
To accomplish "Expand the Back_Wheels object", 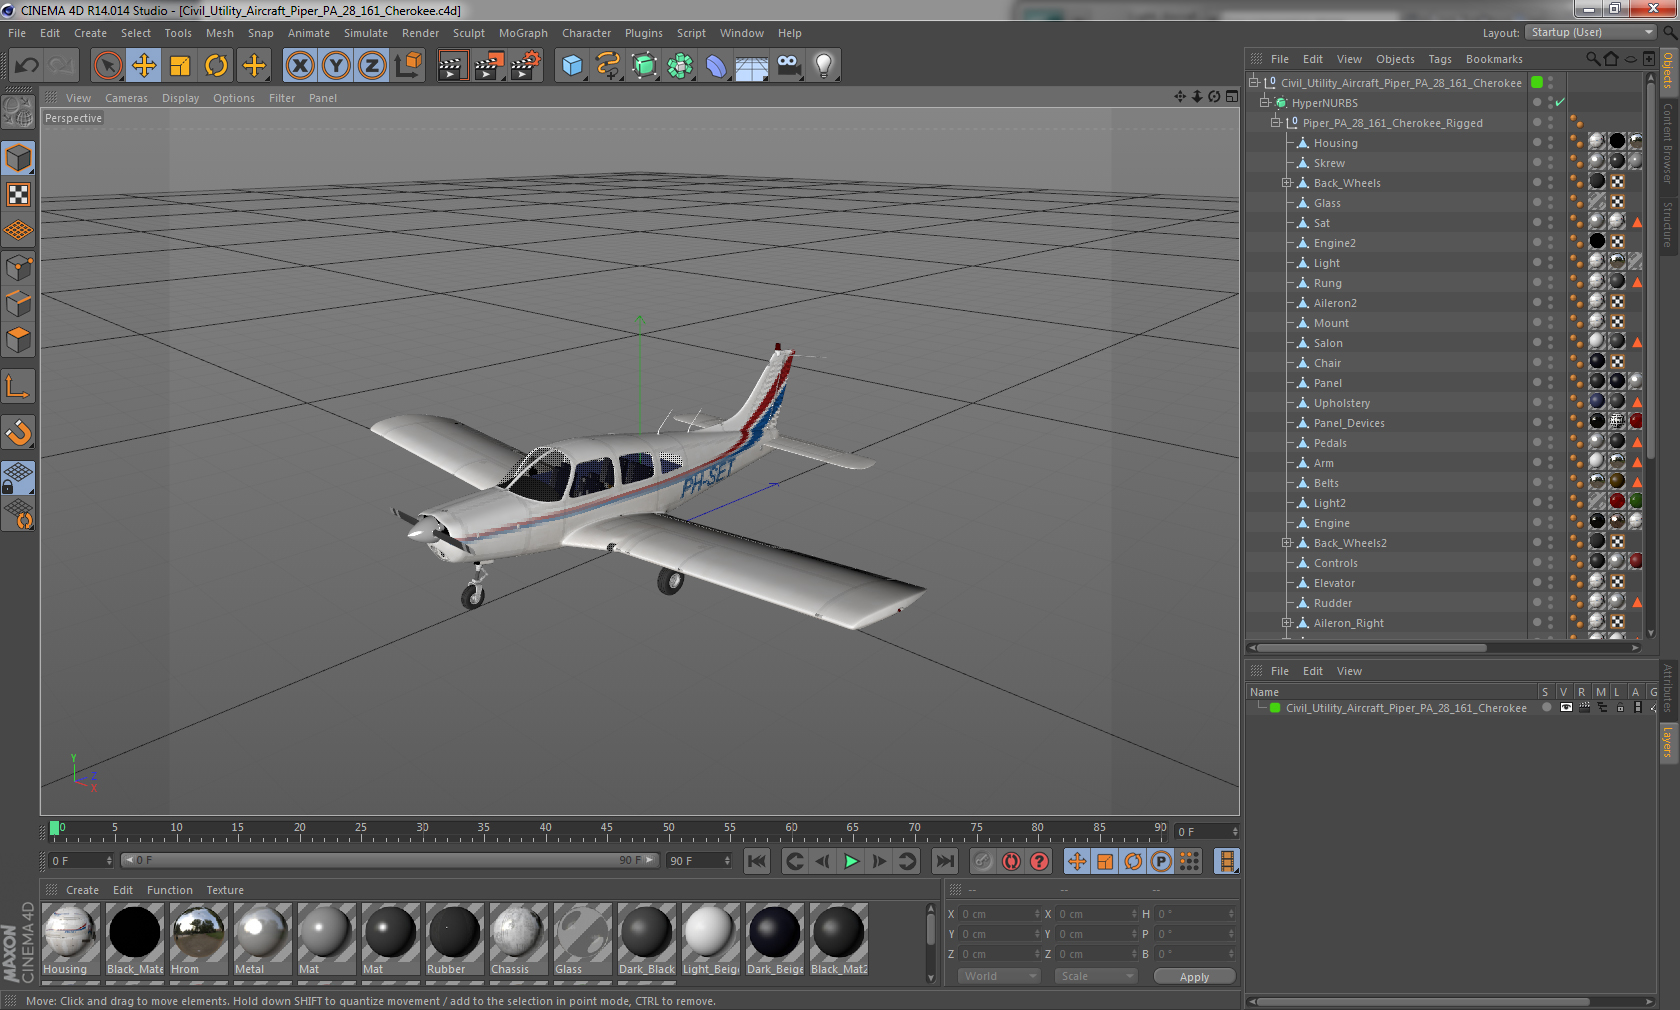I will click(x=1287, y=183).
